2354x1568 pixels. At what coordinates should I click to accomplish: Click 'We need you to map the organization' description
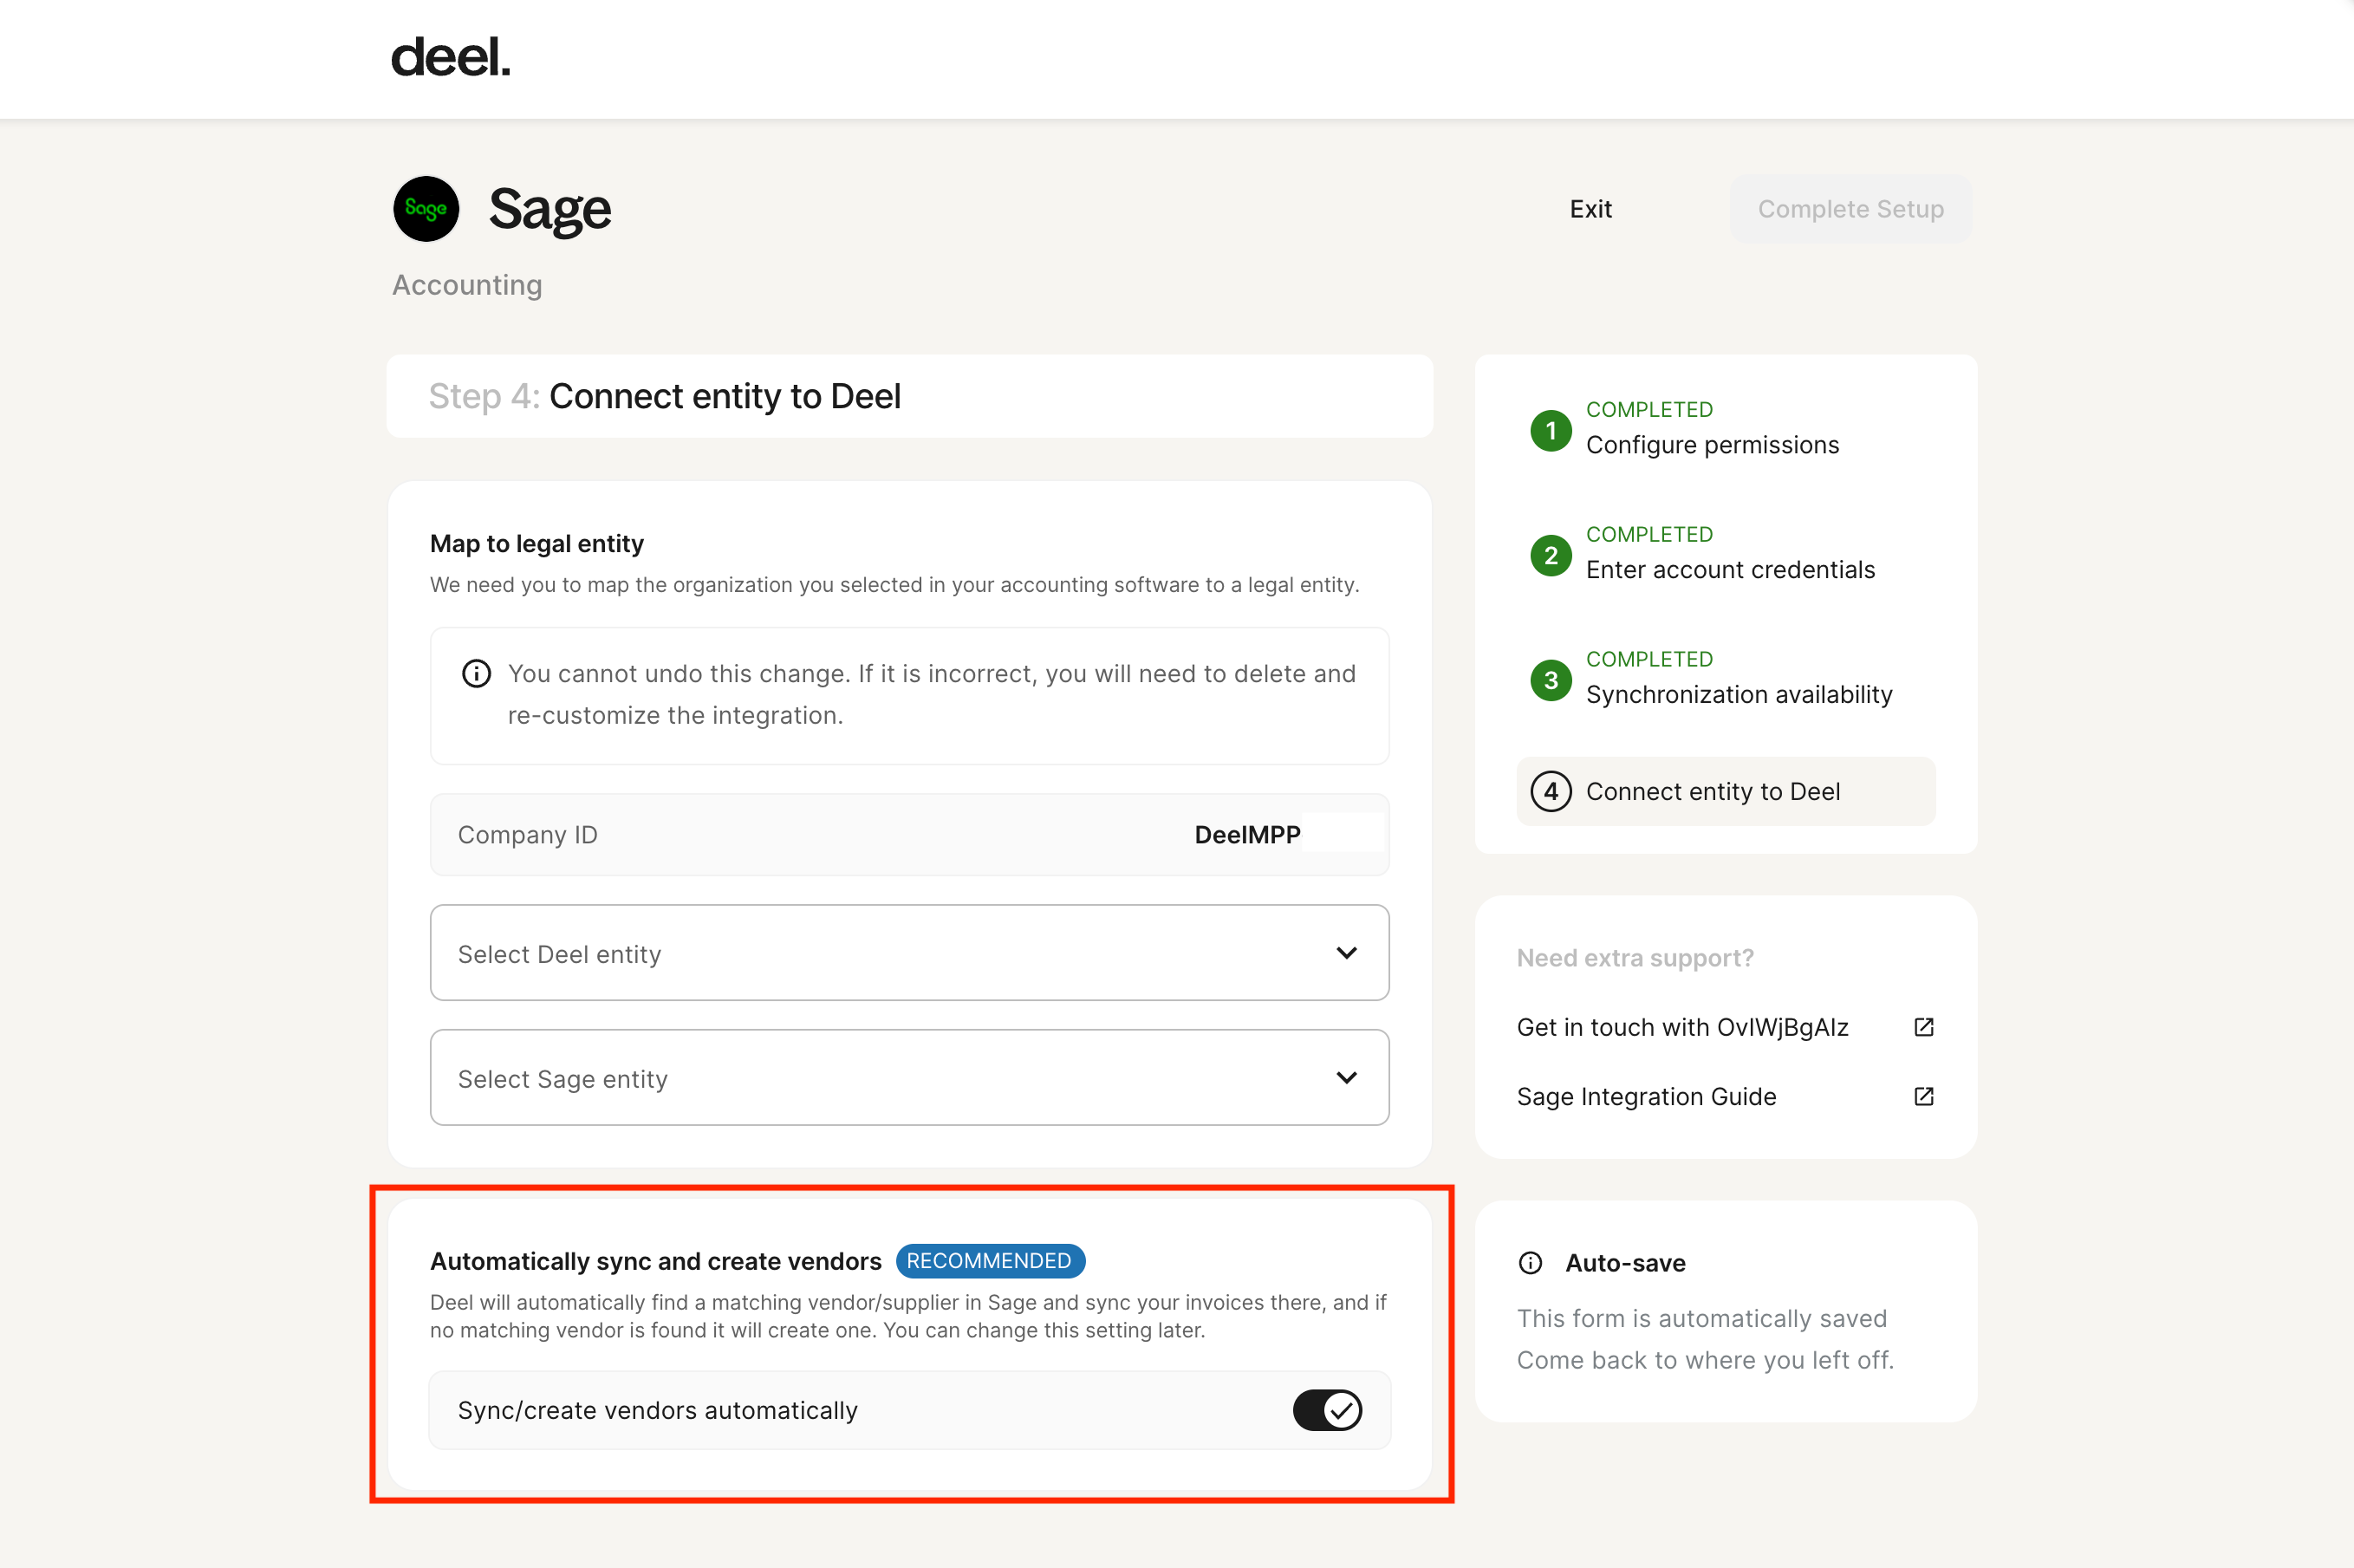[895, 585]
